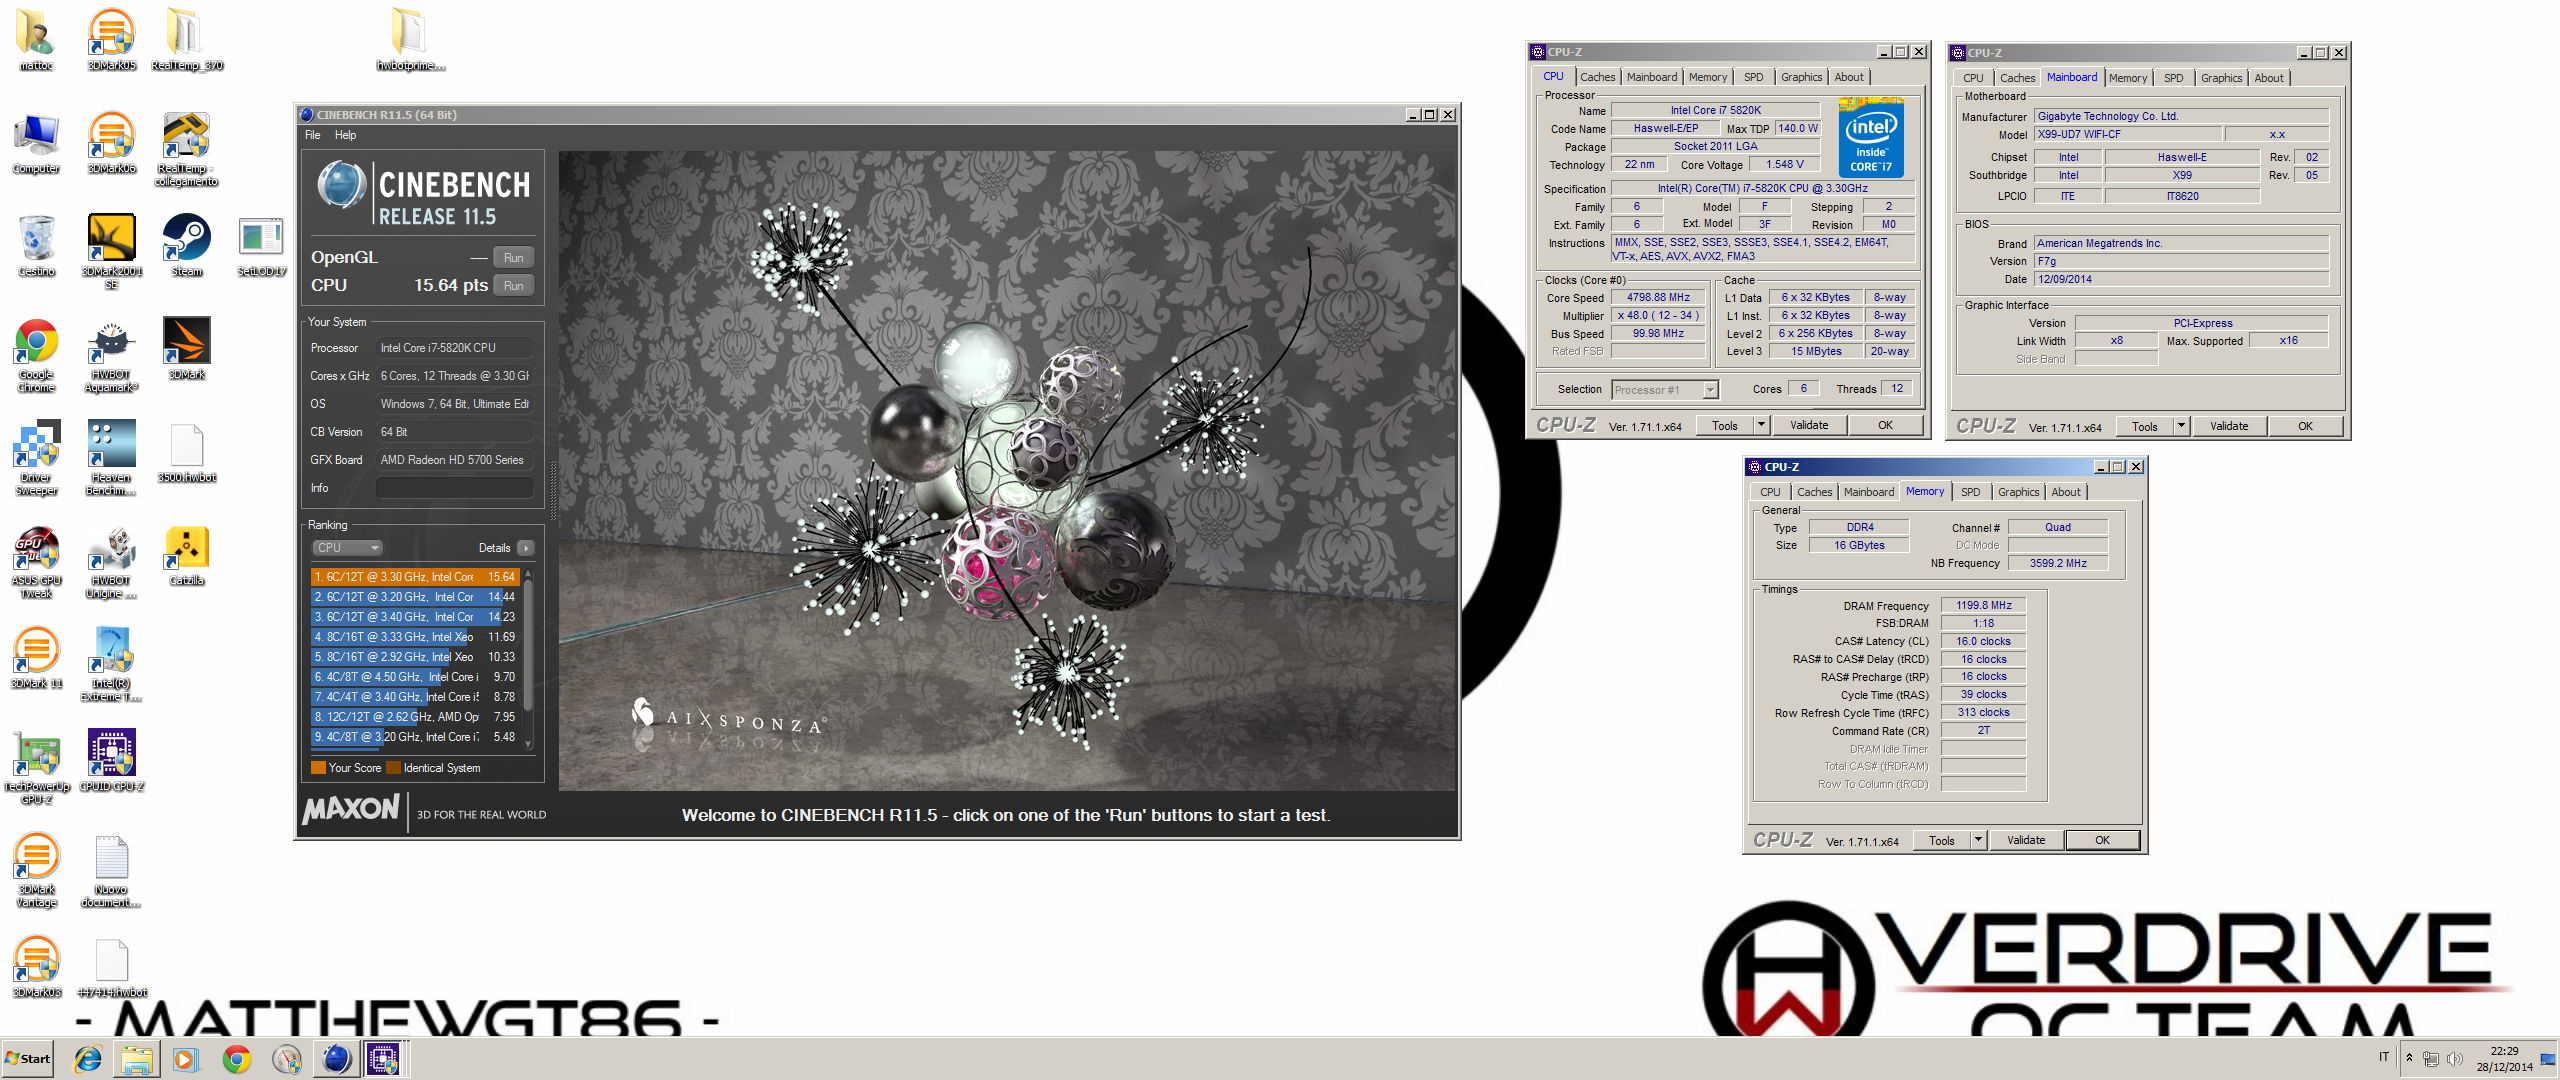
Task: Open Tools dropdown arrow in first CPU-Z window
Action: coord(1761,426)
